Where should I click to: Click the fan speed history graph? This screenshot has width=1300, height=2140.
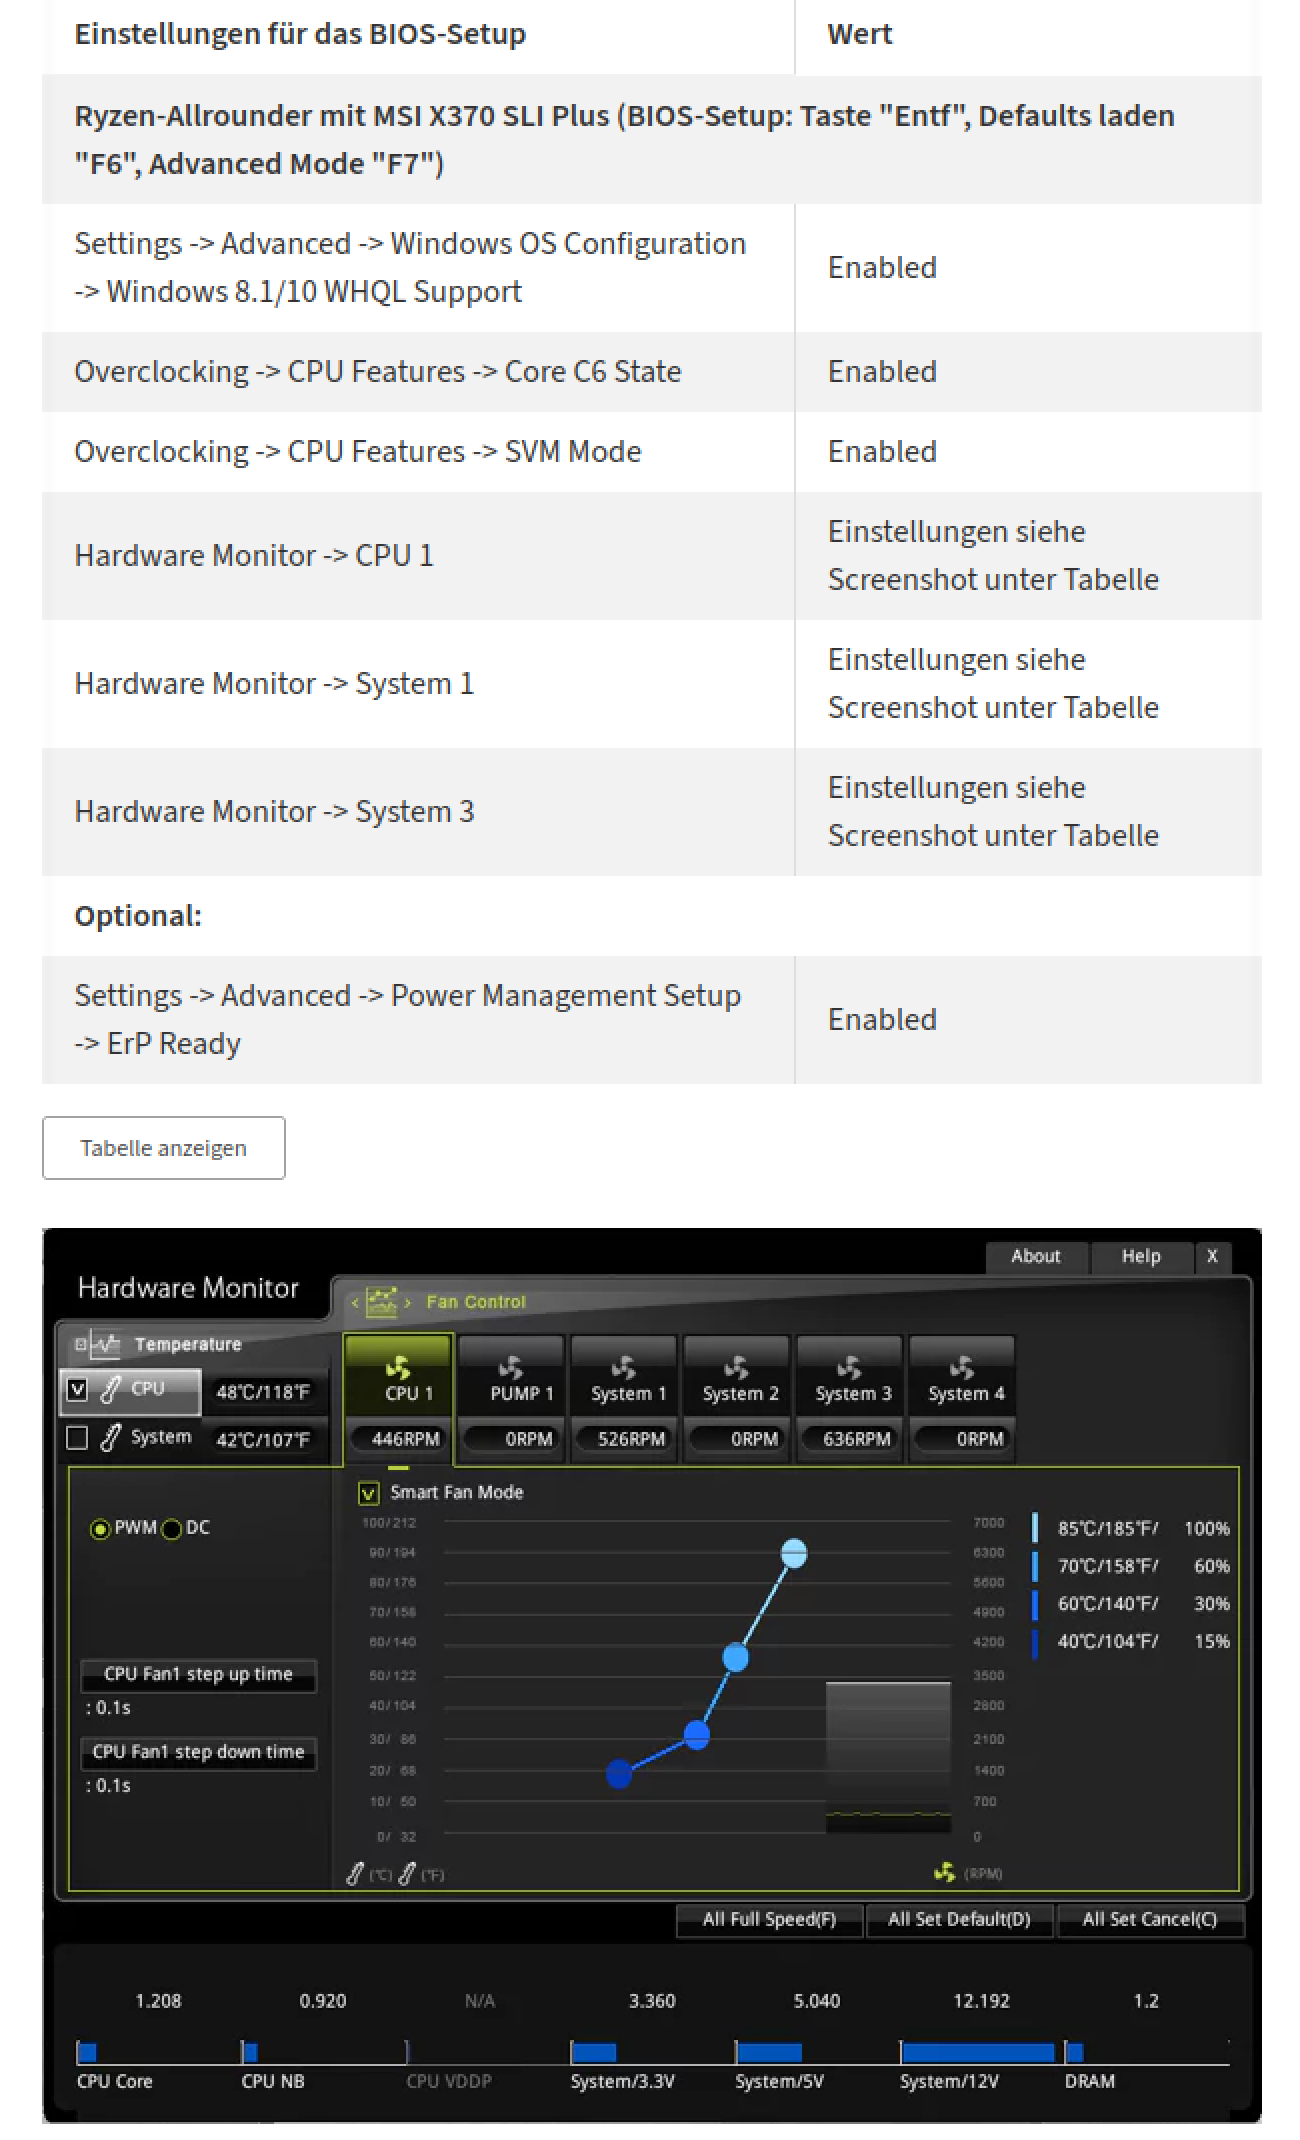(x=888, y=1758)
